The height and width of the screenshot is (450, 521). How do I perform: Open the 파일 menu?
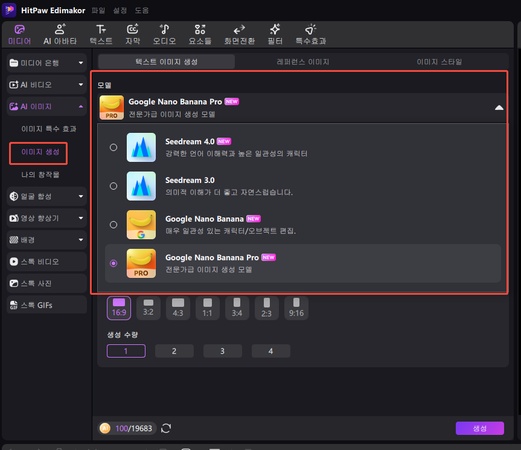[x=98, y=10]
